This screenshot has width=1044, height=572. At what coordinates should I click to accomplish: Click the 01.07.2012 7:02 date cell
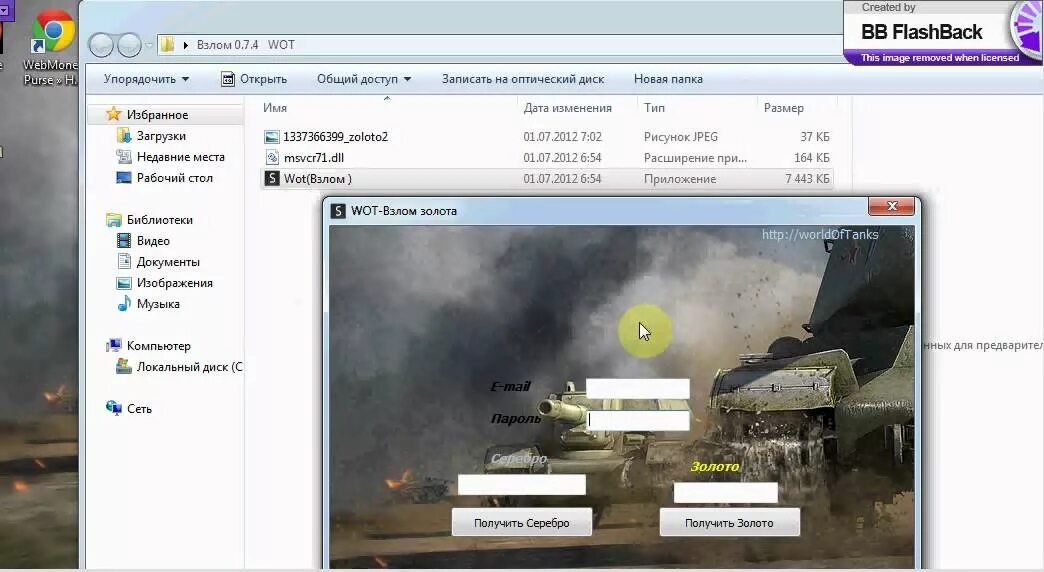click(x=562, y=137)
